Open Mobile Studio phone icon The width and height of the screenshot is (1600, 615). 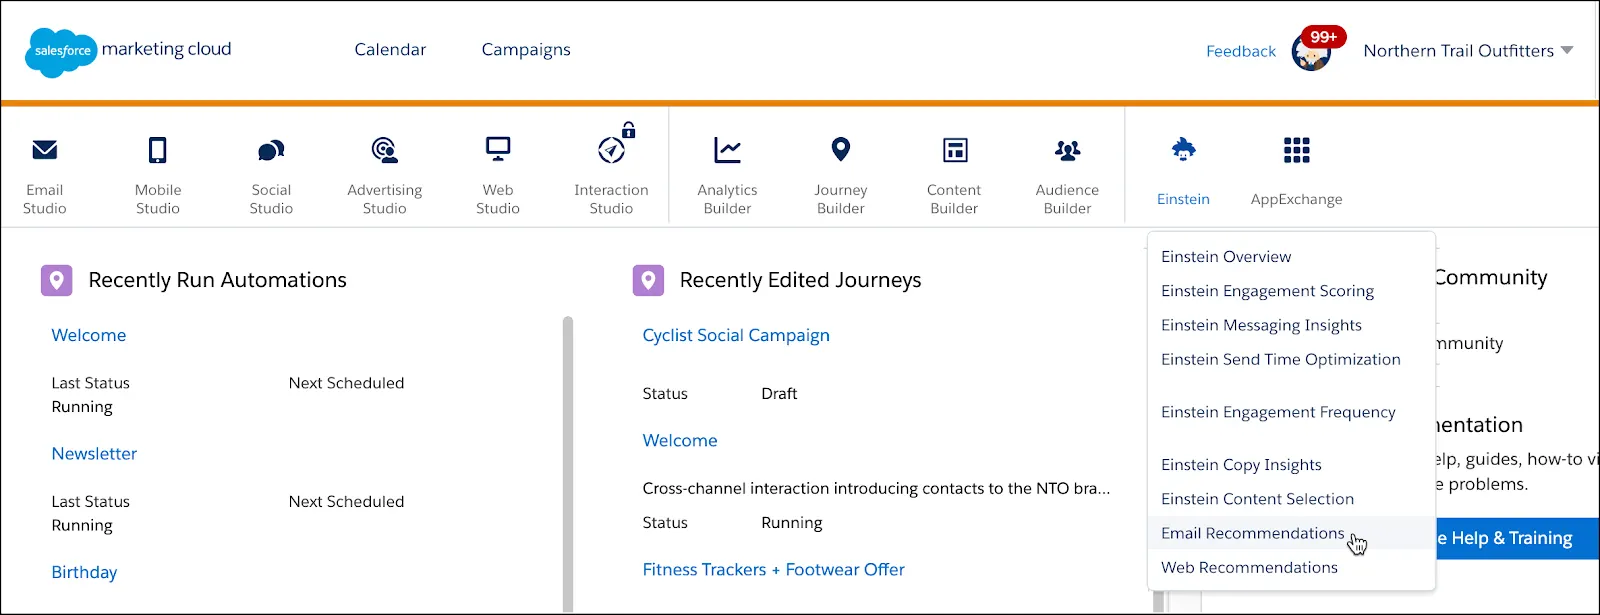coord(158,150)
